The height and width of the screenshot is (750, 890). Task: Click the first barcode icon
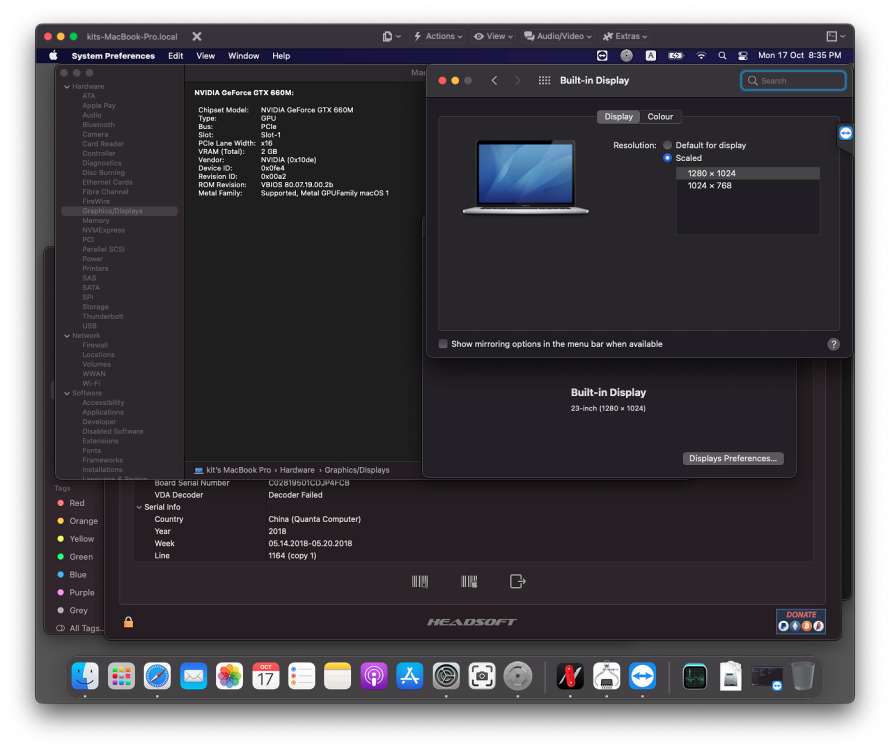420,581
